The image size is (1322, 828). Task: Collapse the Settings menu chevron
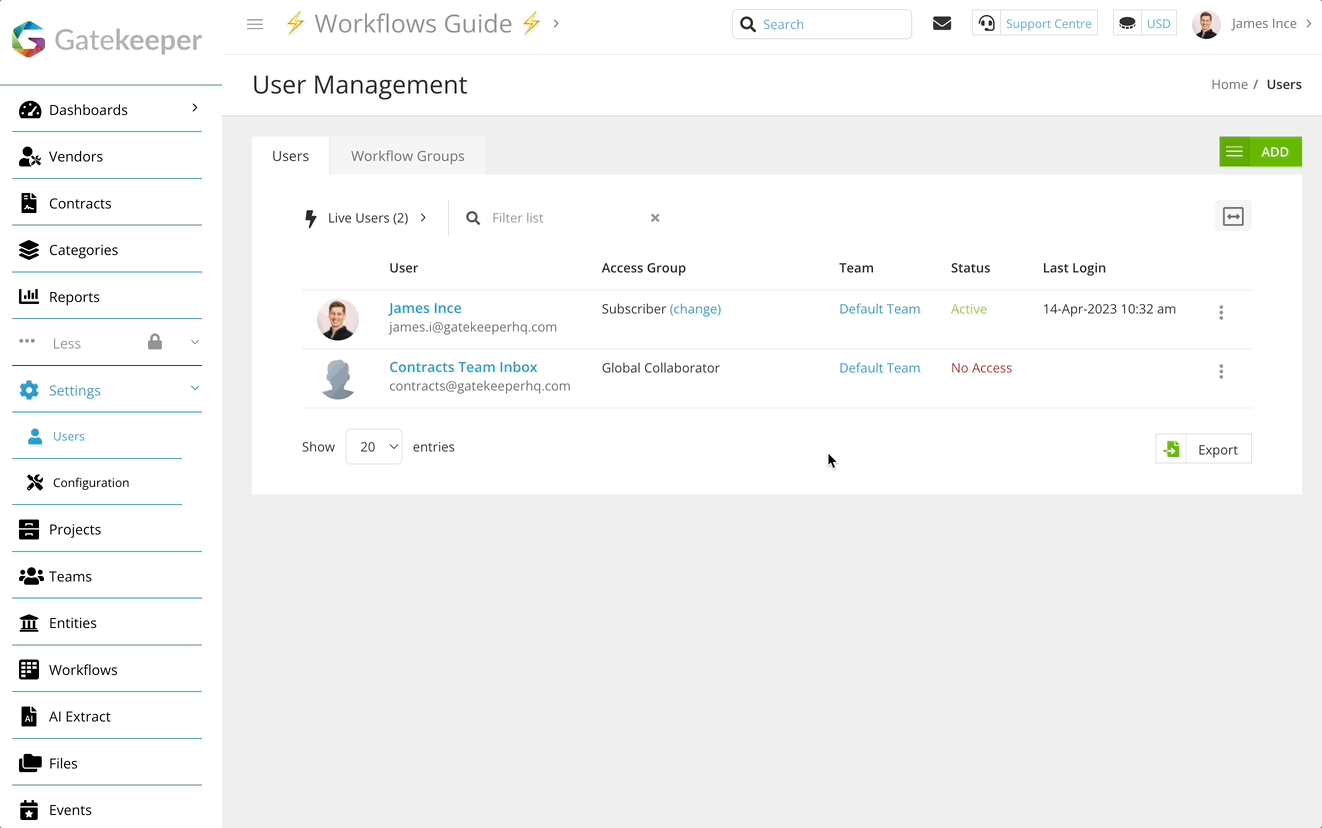pos(195,389)
